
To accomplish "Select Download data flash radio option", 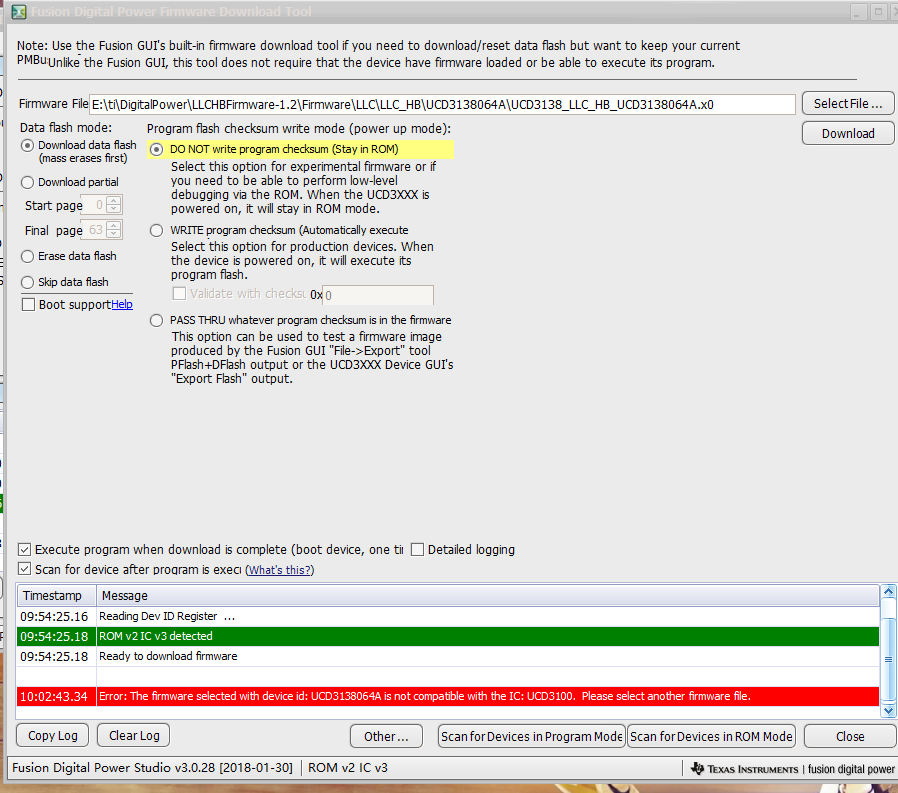I will [27, 145].
